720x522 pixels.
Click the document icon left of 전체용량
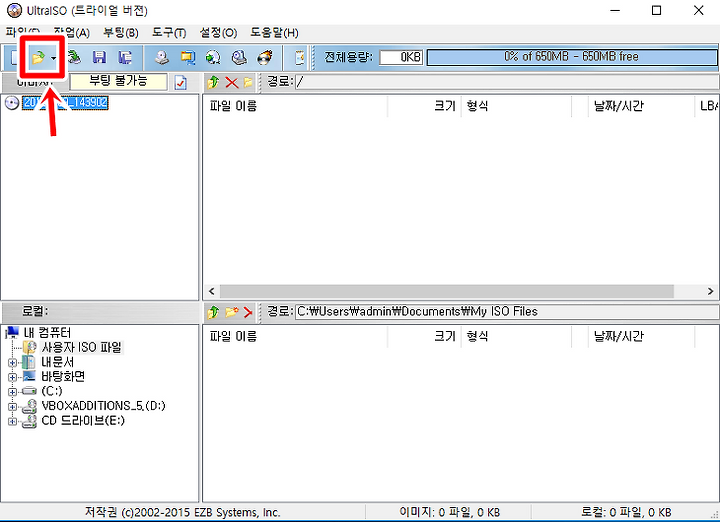(x=299, y=58)
